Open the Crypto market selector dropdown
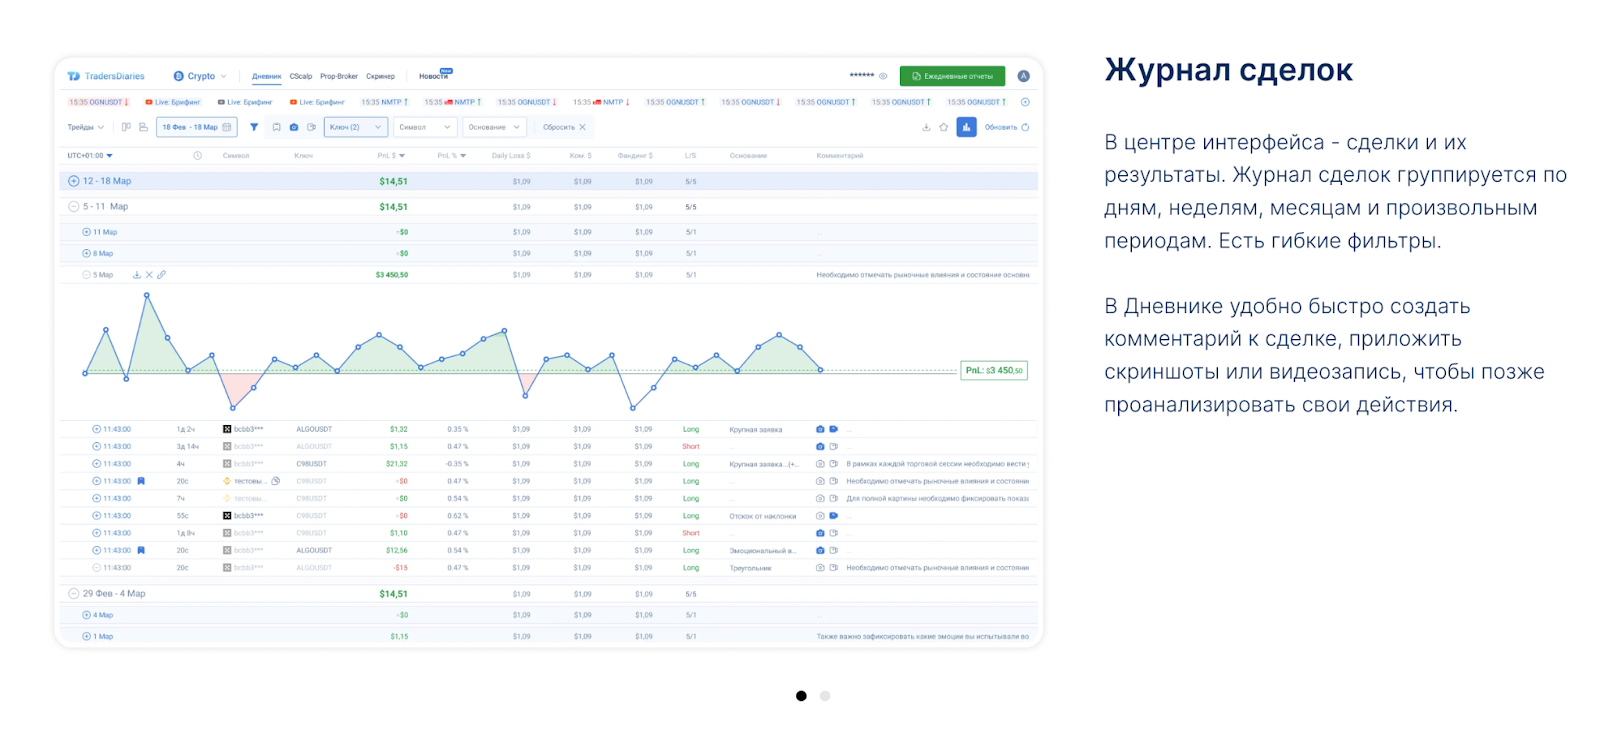 (201, 76)
